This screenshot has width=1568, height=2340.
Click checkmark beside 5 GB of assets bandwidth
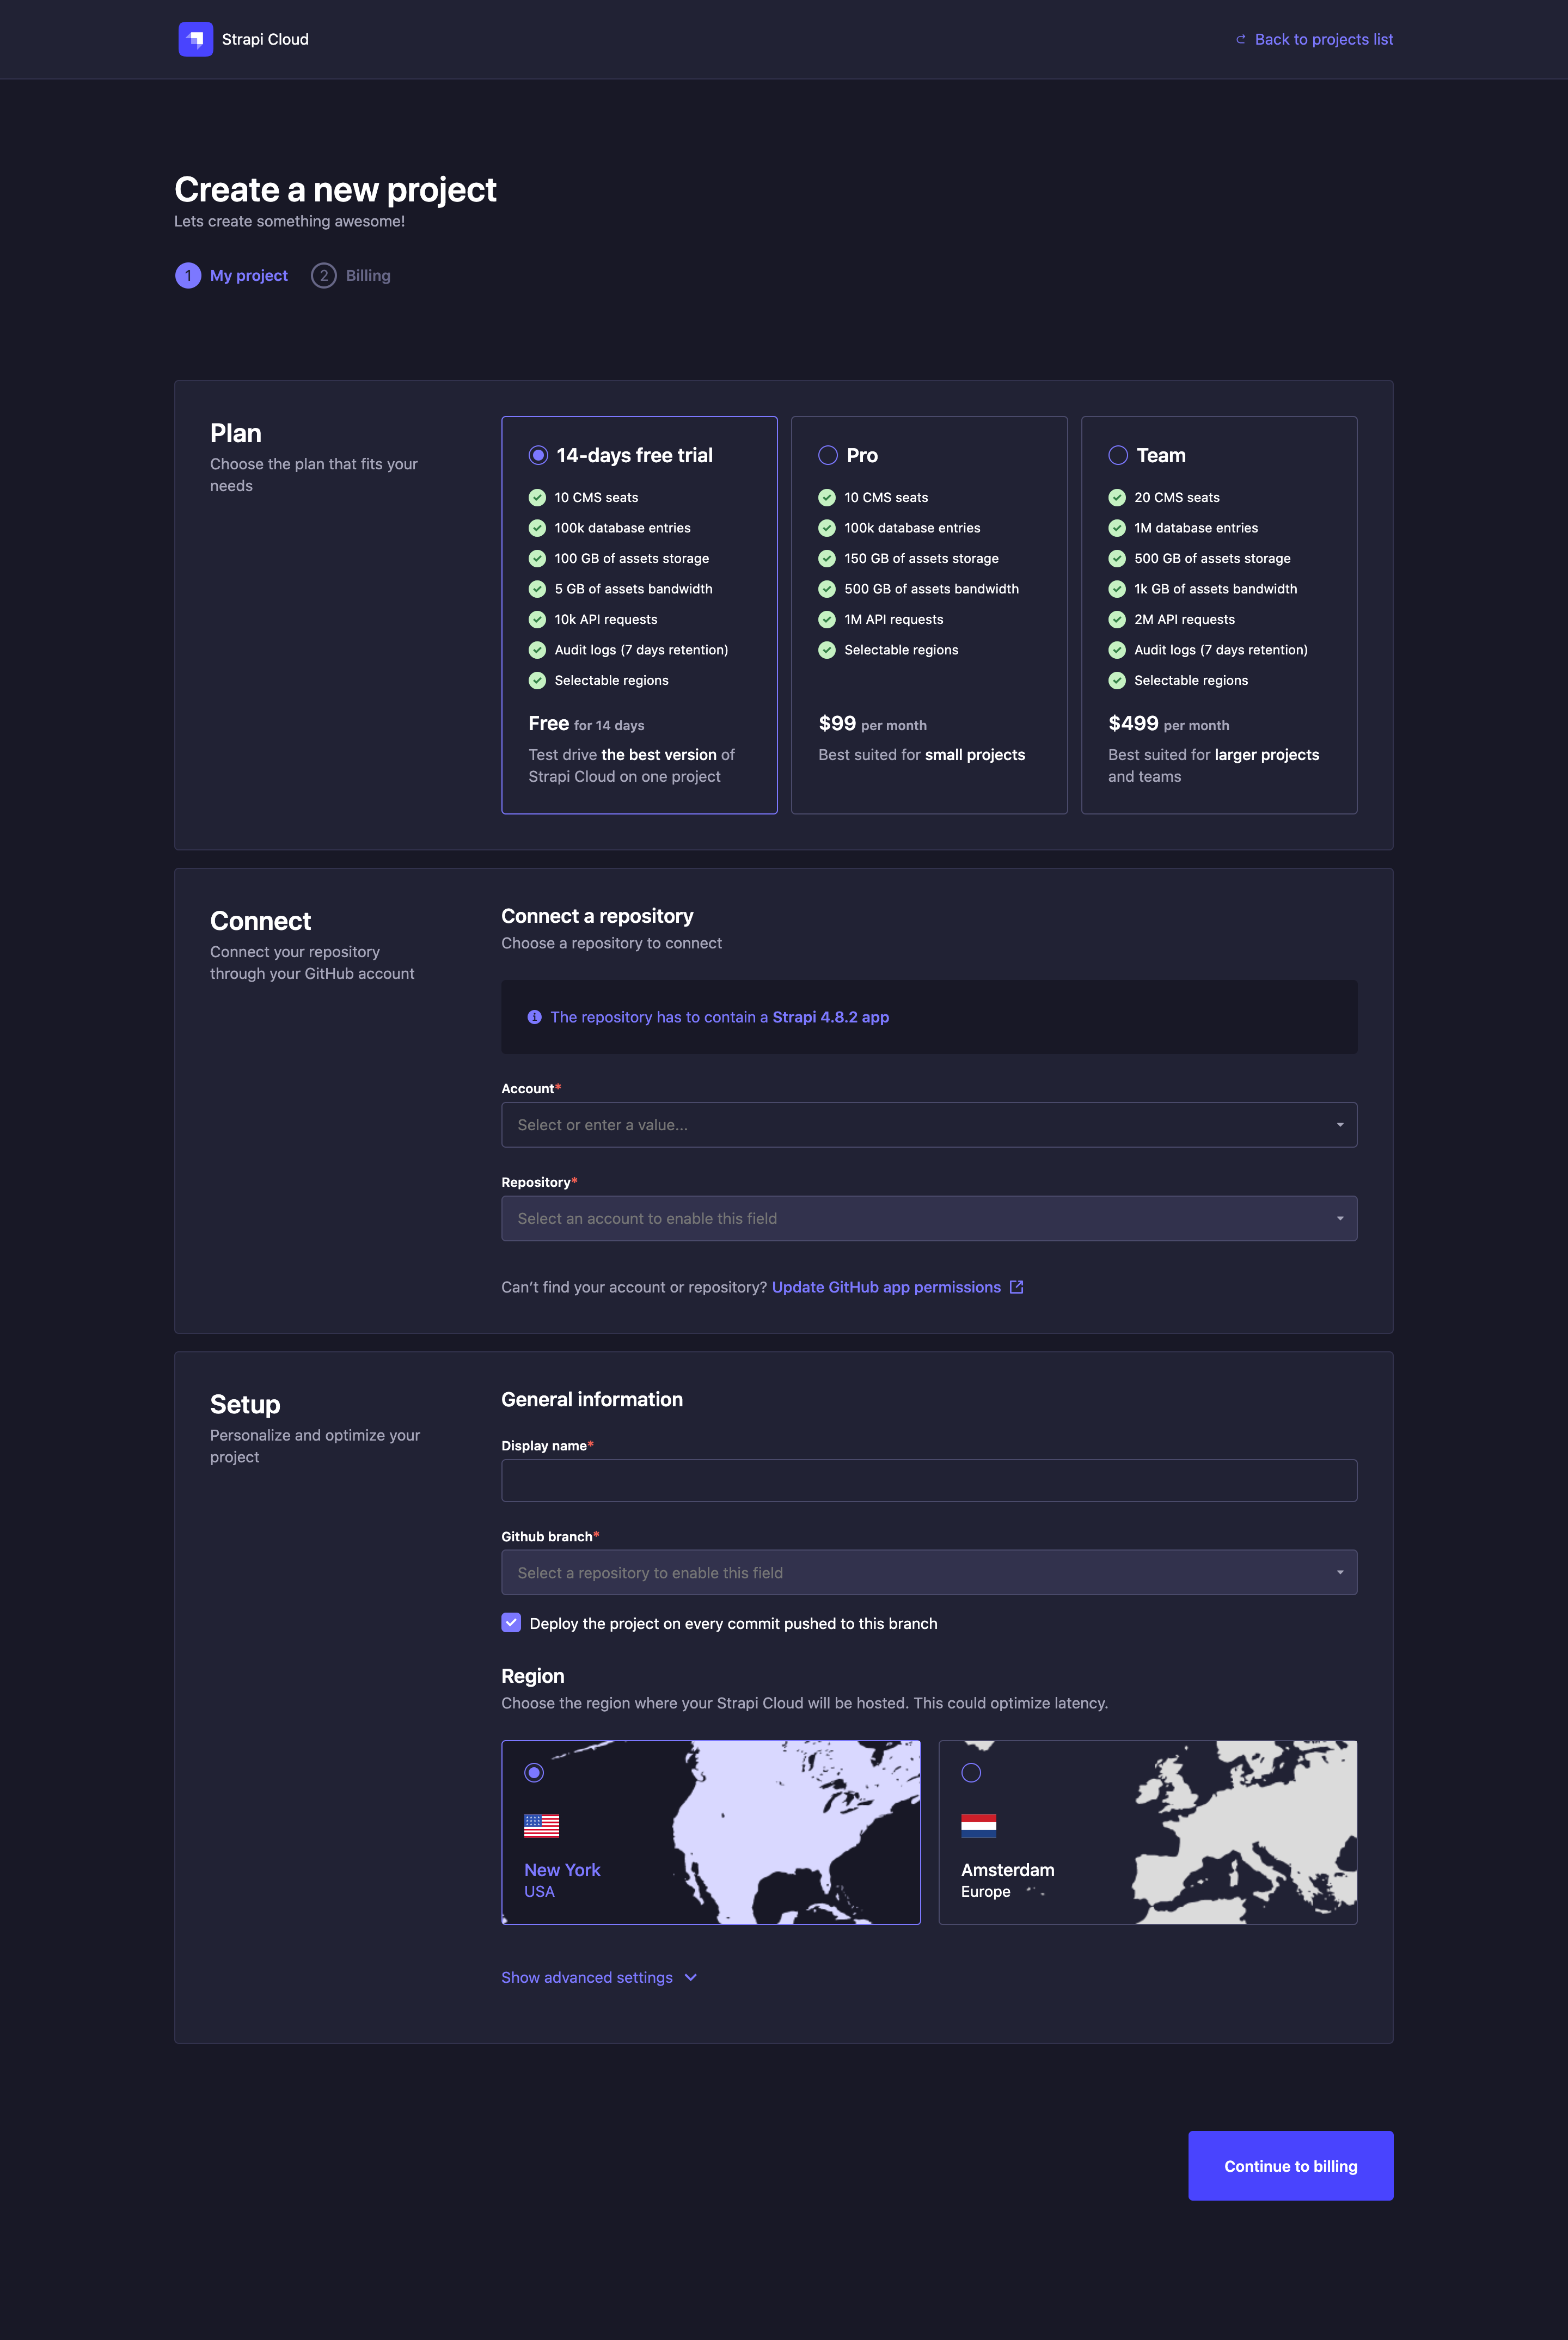pos(537,589)
